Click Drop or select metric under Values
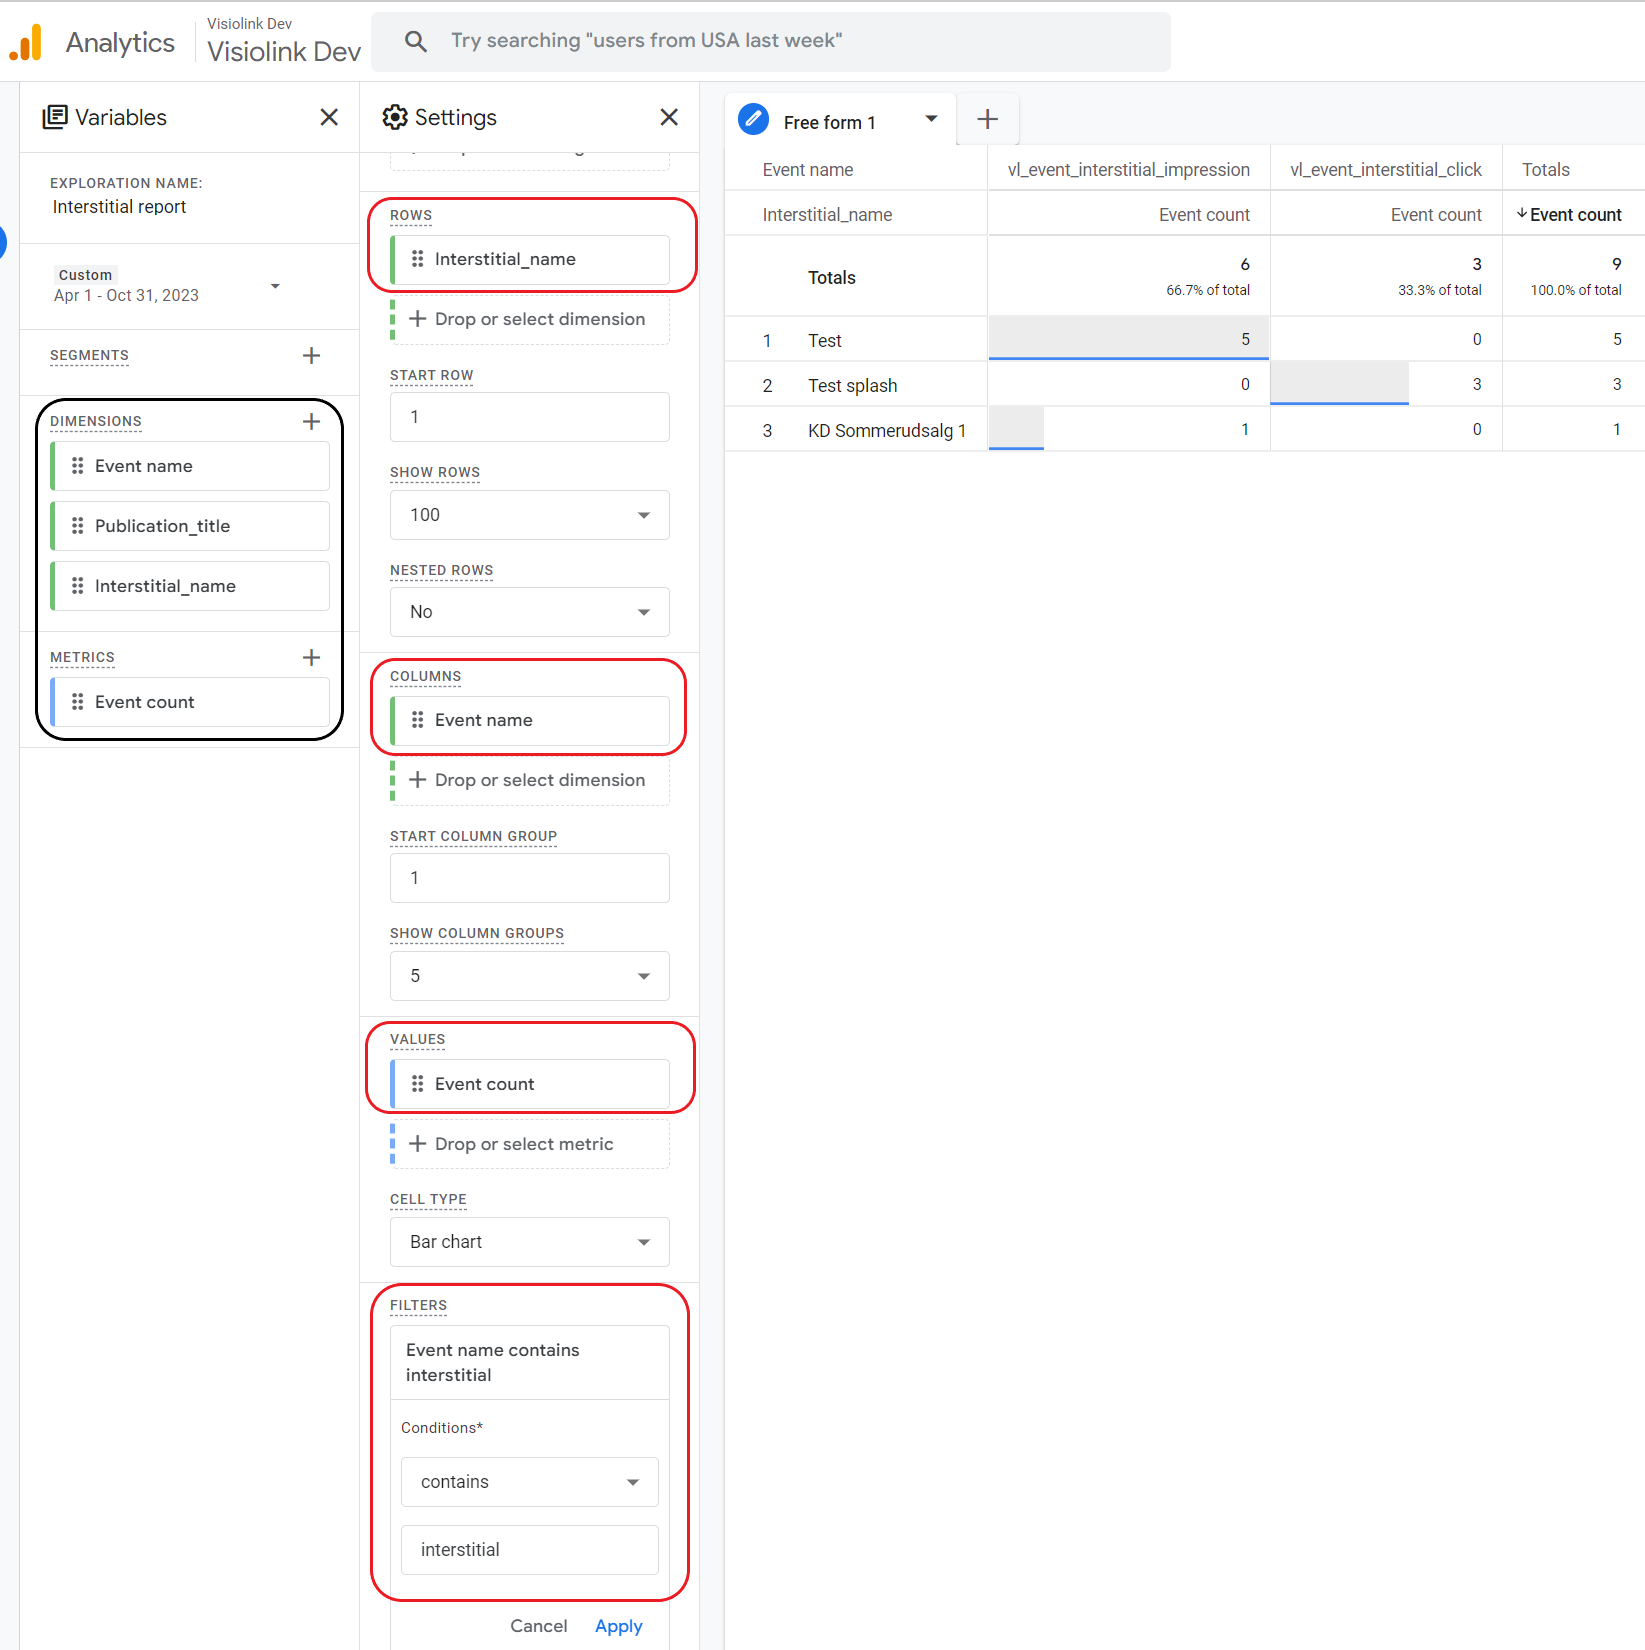Viewport: 1645px width, 1650px height. (530, 1144)
